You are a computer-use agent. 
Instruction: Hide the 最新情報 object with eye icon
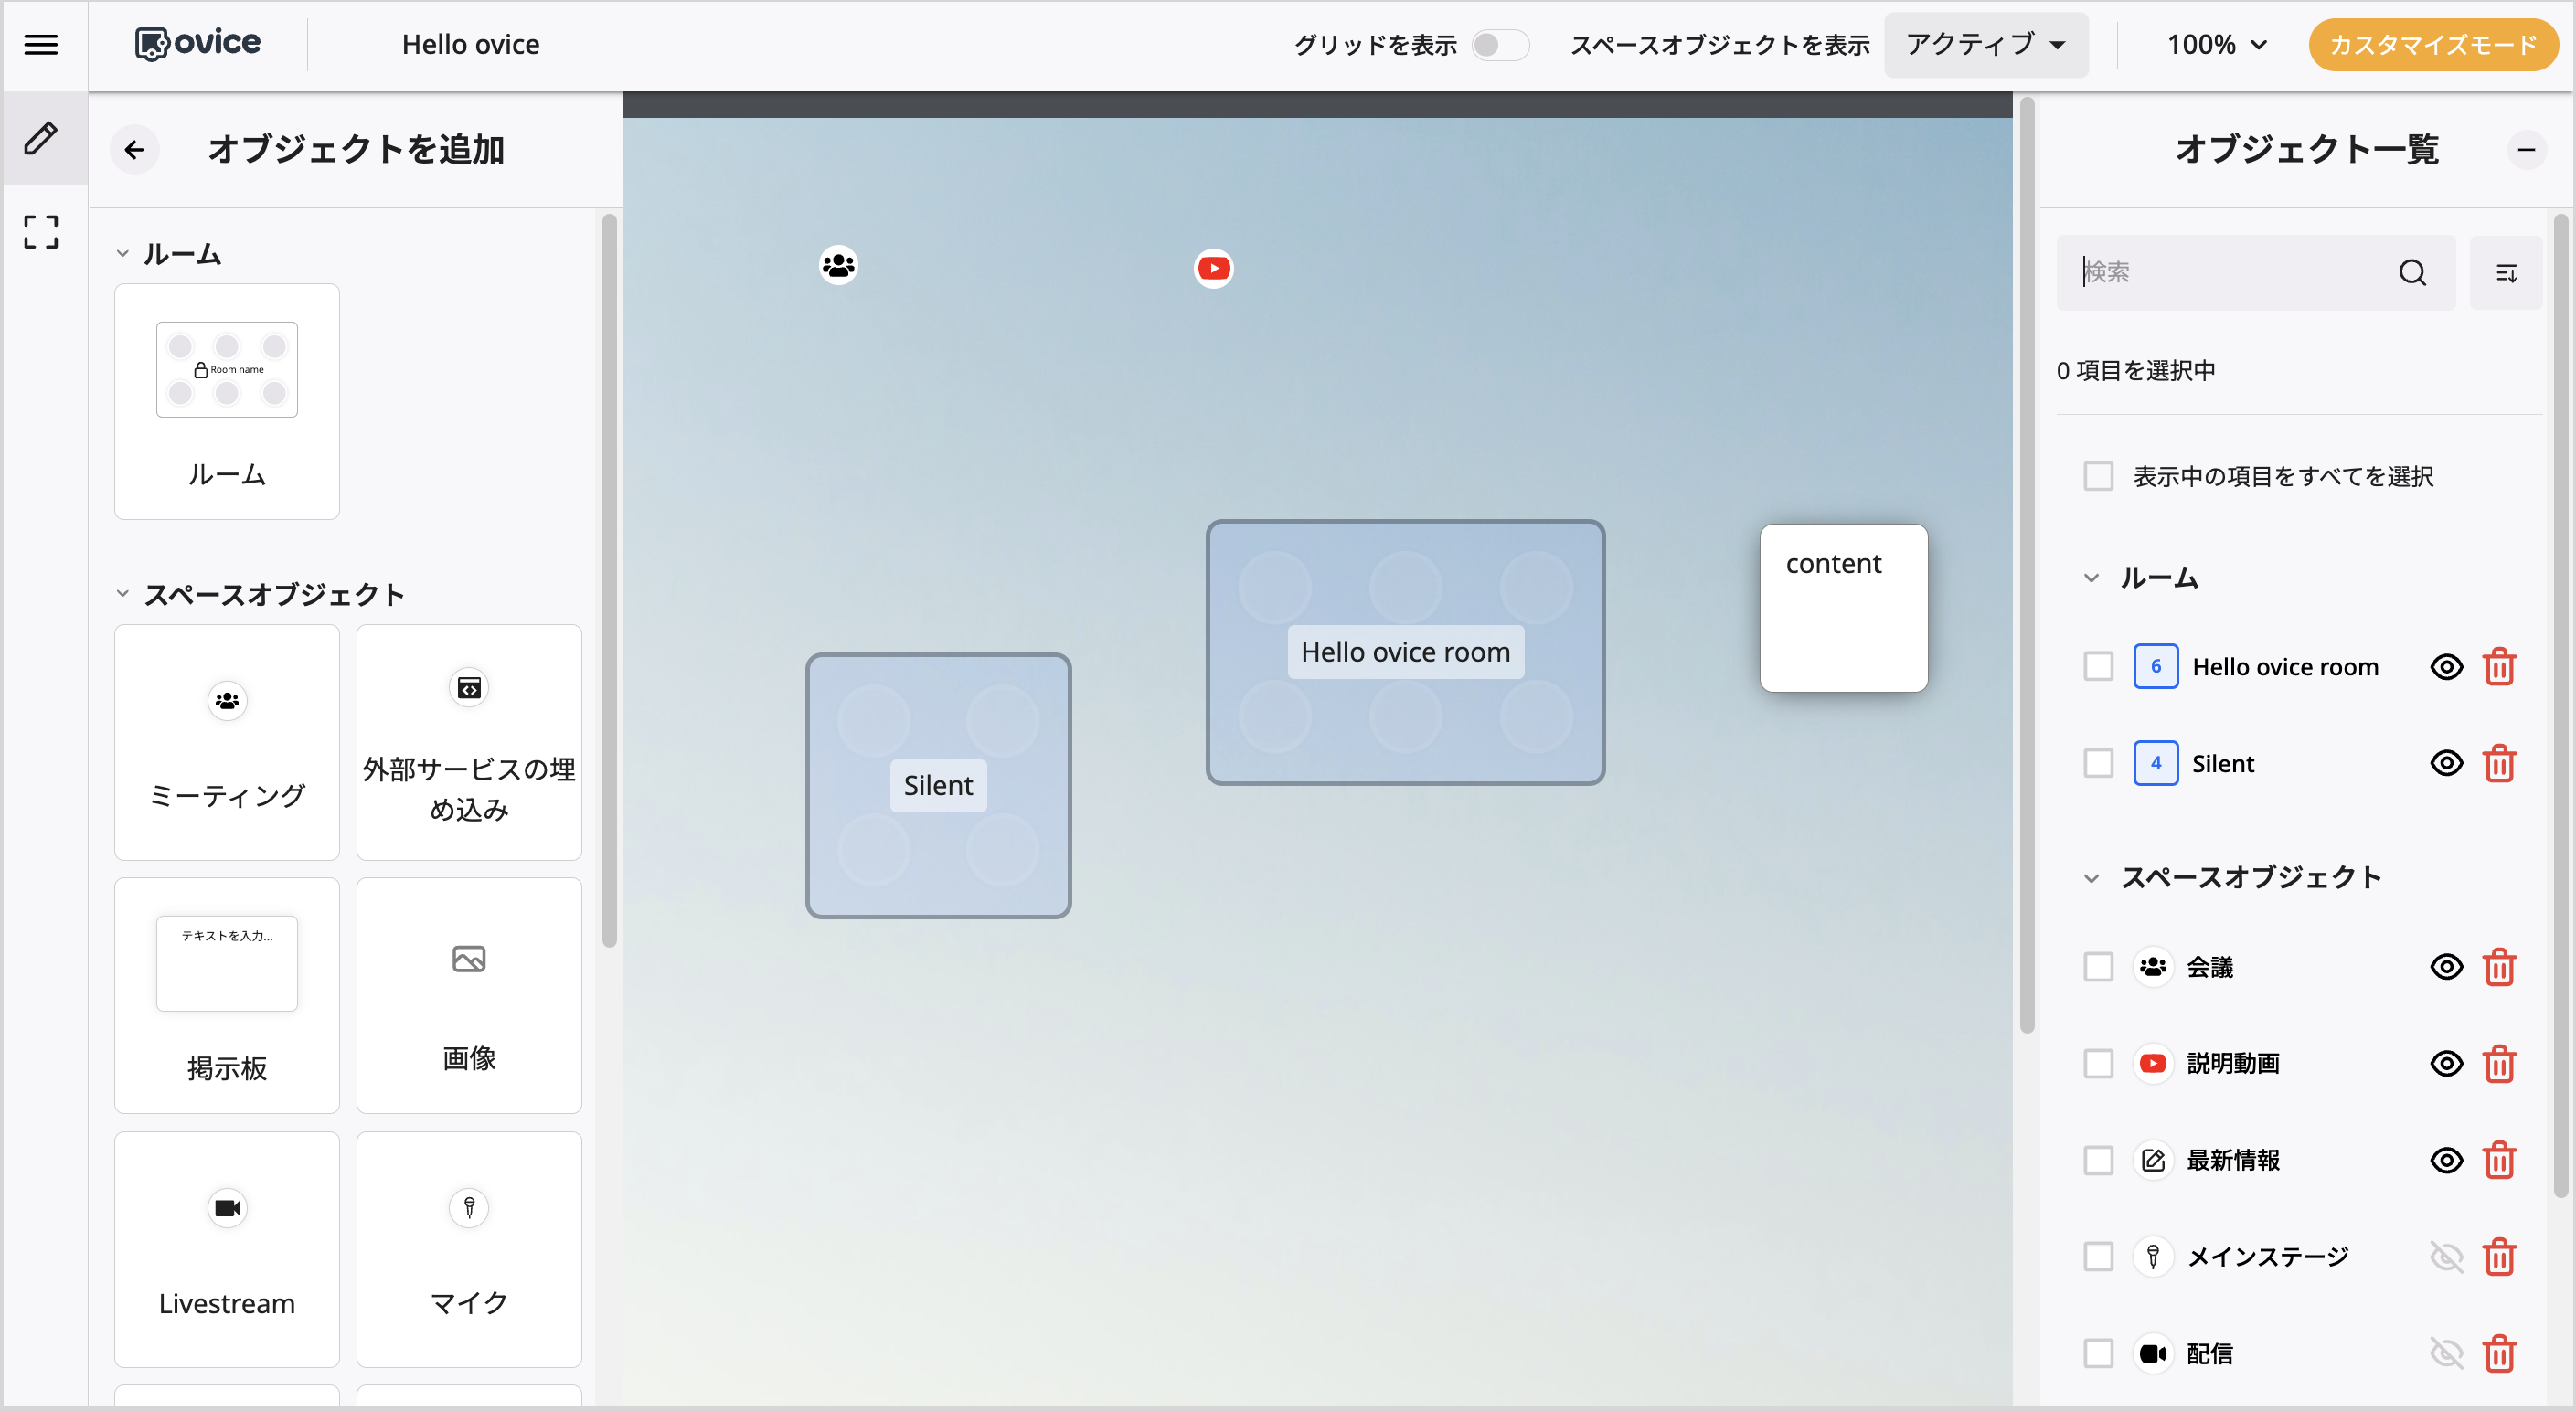pos(2446,1160)
